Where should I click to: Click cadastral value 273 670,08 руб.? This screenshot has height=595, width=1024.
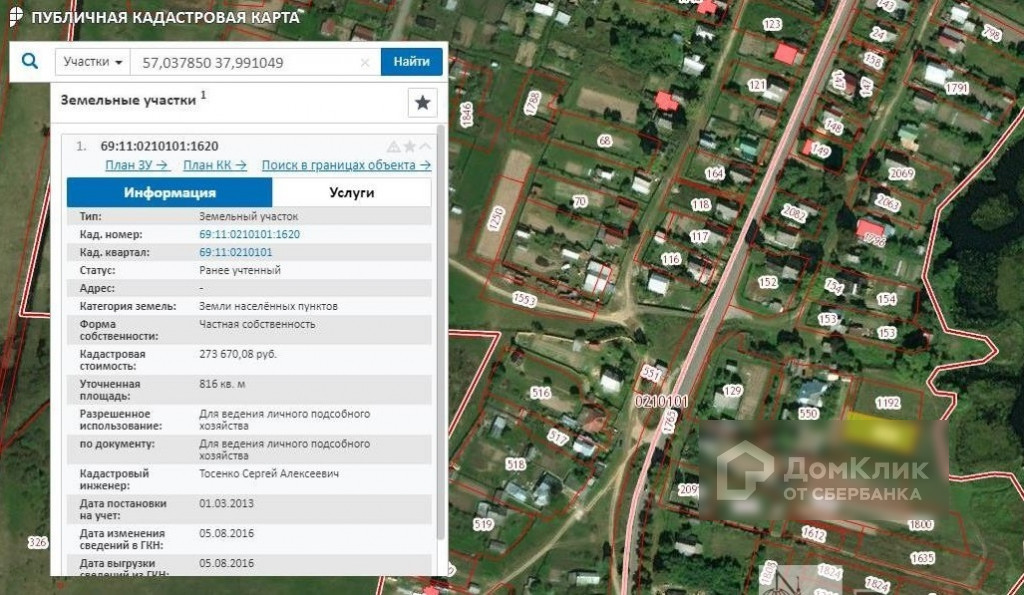238,354
